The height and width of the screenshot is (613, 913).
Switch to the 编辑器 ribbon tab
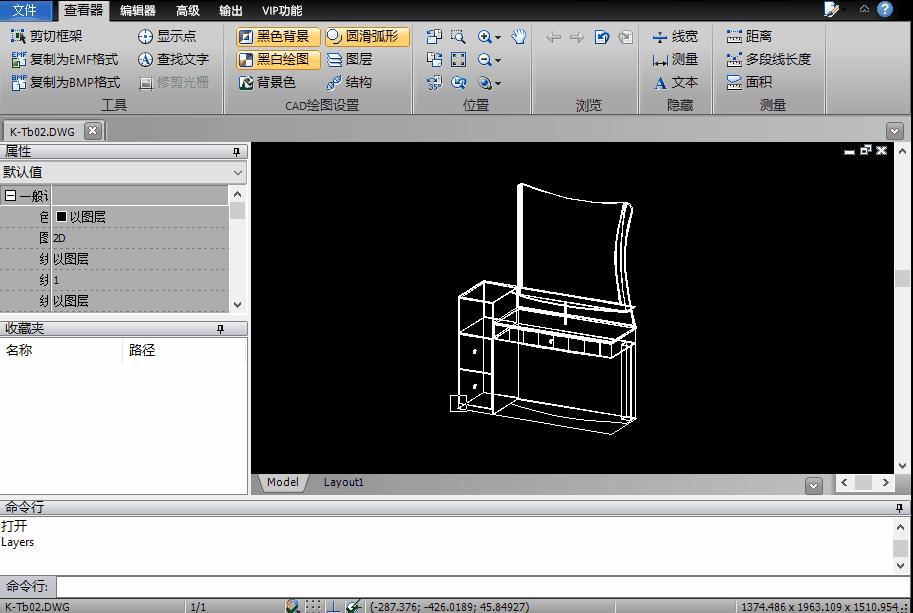[x=137, y=11]
